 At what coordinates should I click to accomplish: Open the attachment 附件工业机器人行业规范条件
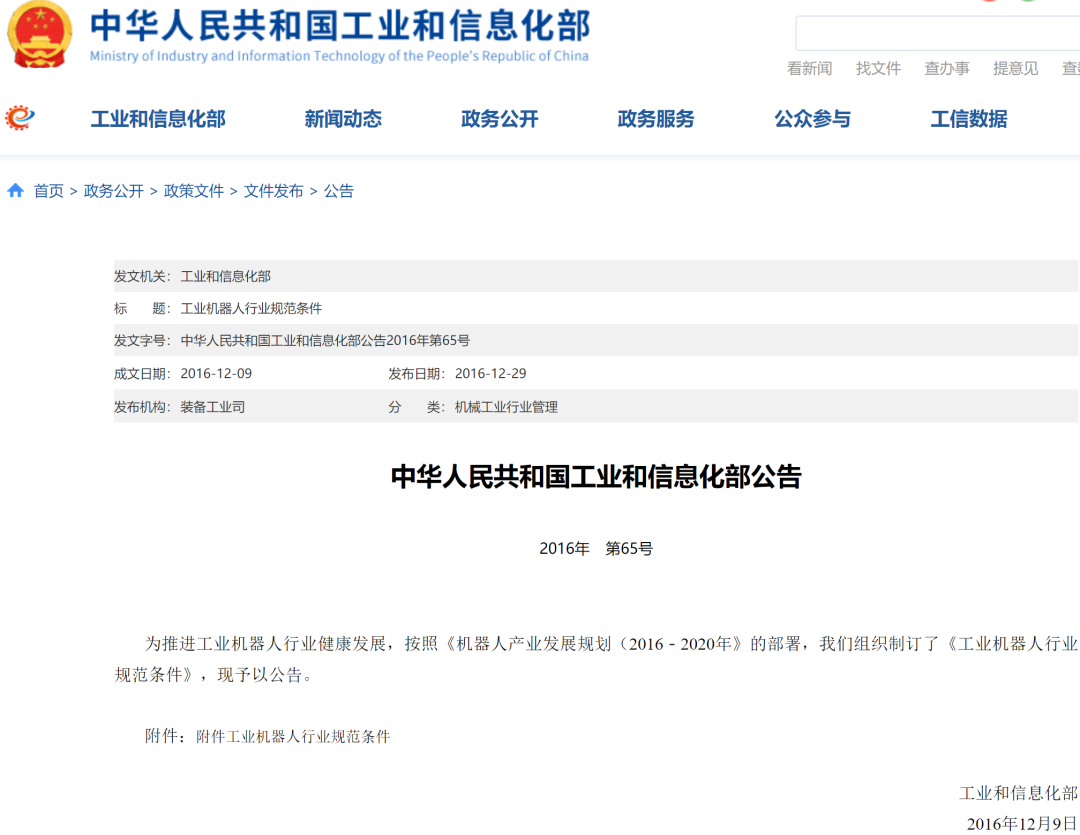click(293, 737)
